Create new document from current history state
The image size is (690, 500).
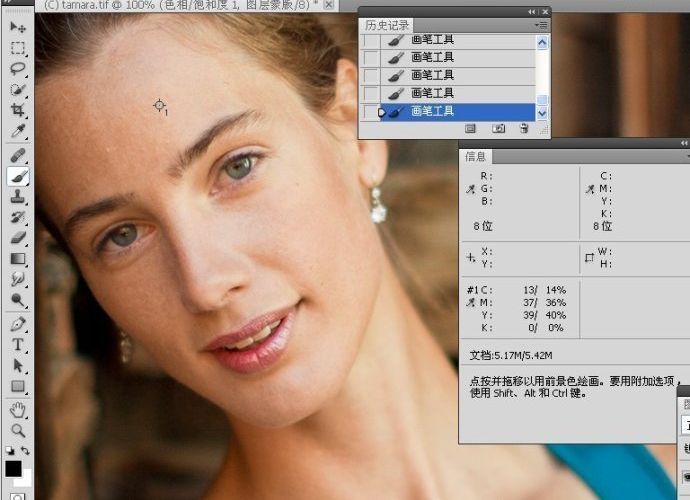click(470, 129)
